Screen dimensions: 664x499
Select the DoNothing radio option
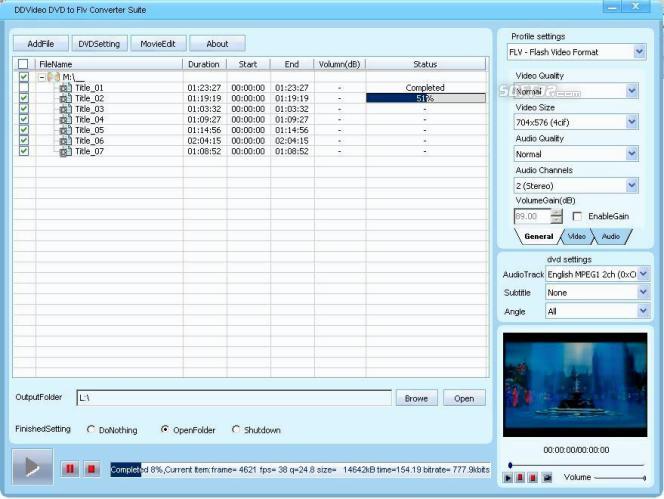click(91, 430)
